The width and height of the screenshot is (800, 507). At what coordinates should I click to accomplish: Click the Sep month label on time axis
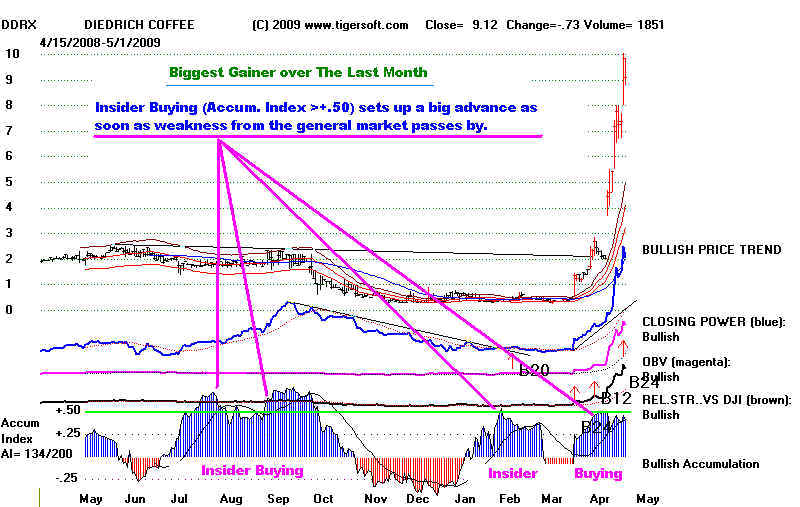tap(278, 499)
